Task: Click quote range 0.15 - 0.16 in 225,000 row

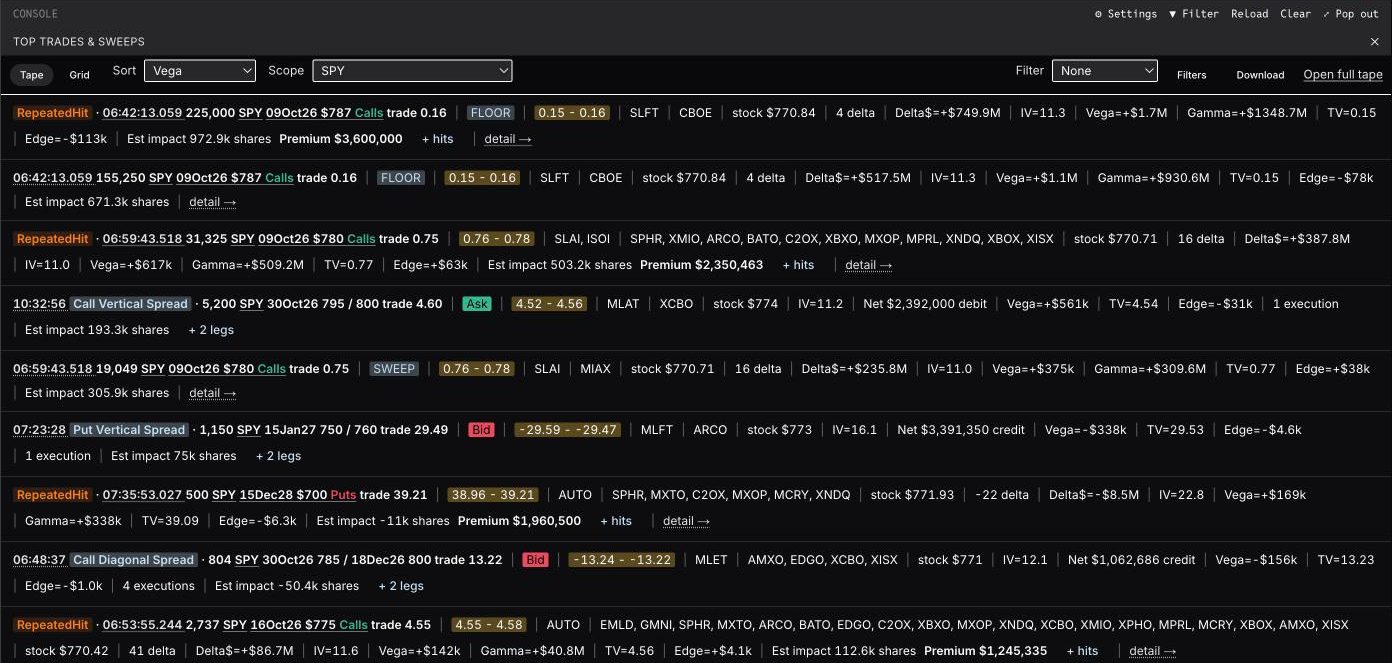Action: 570,113
